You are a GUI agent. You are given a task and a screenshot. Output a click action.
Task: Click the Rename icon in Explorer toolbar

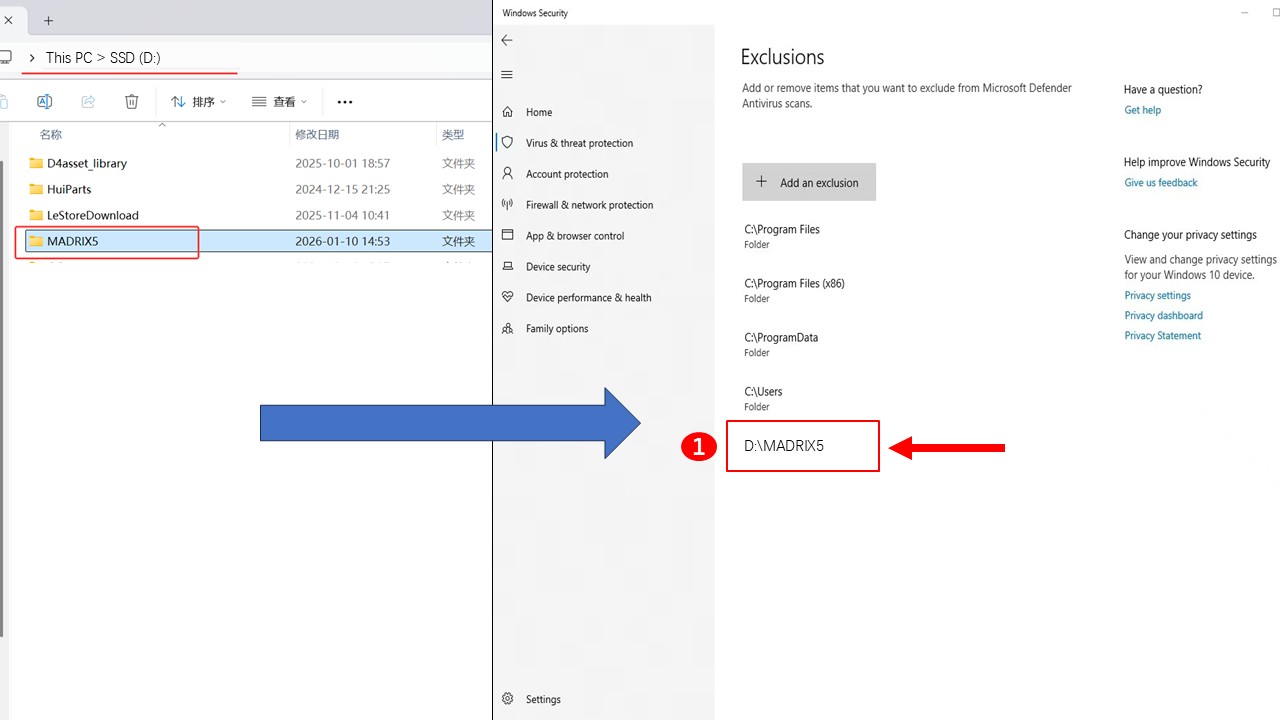44,102
